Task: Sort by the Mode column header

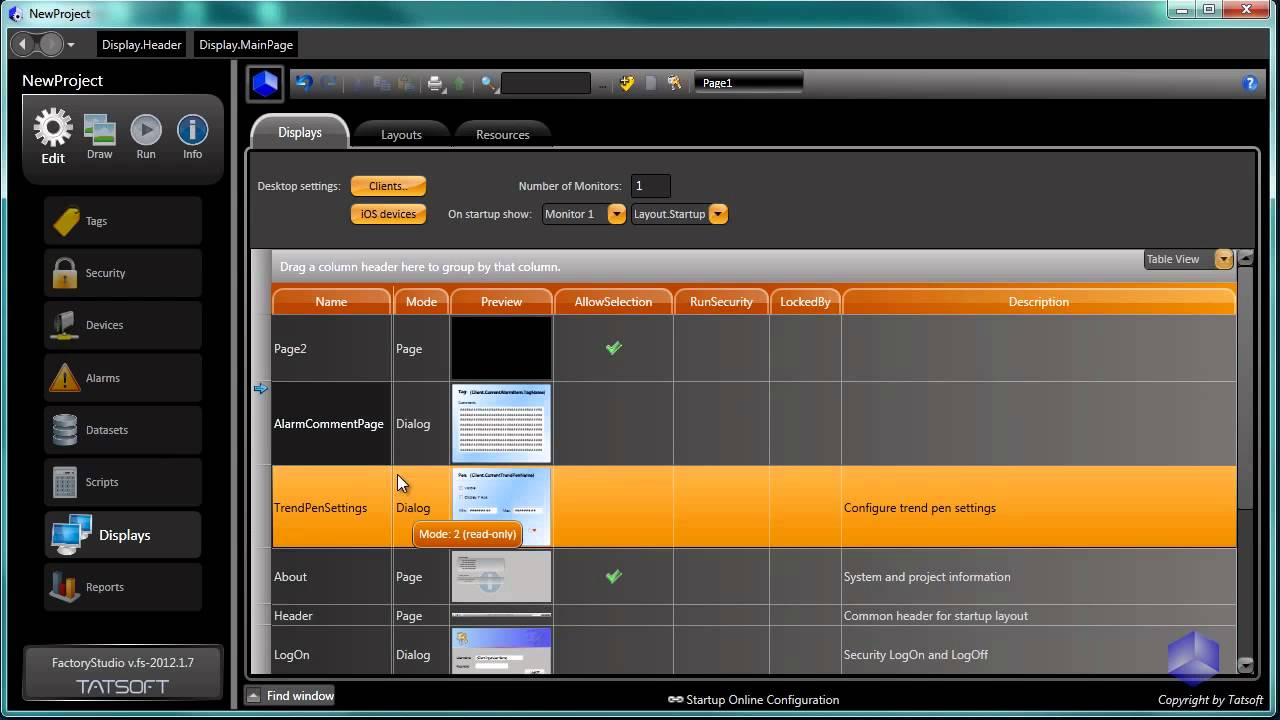Action: click(x=421, y=301)
